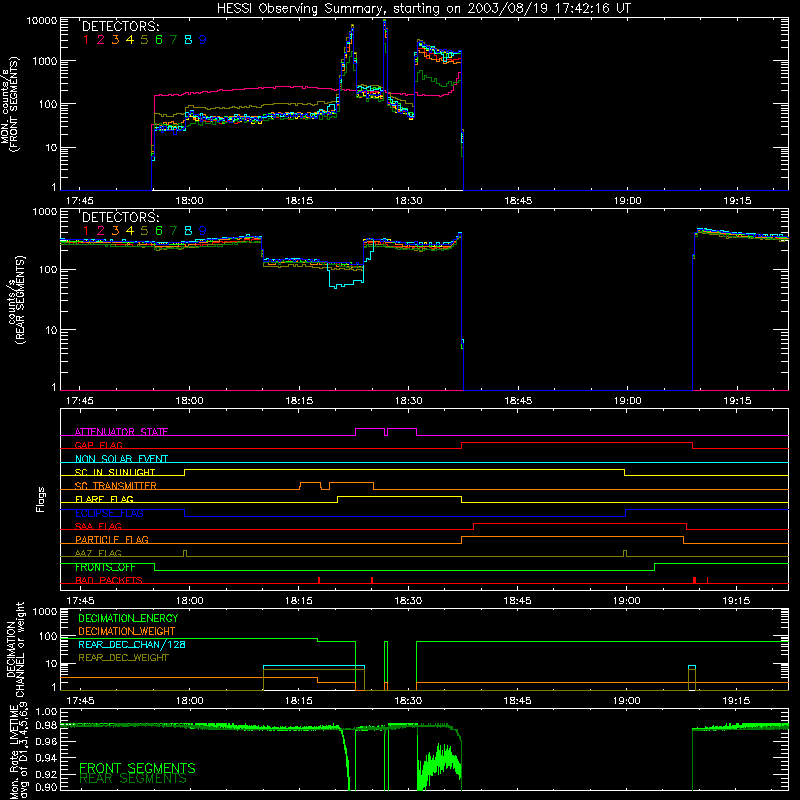Click detector 3 legend number in rear panel
Screen dimensions: 800x800
pos(115,231)
